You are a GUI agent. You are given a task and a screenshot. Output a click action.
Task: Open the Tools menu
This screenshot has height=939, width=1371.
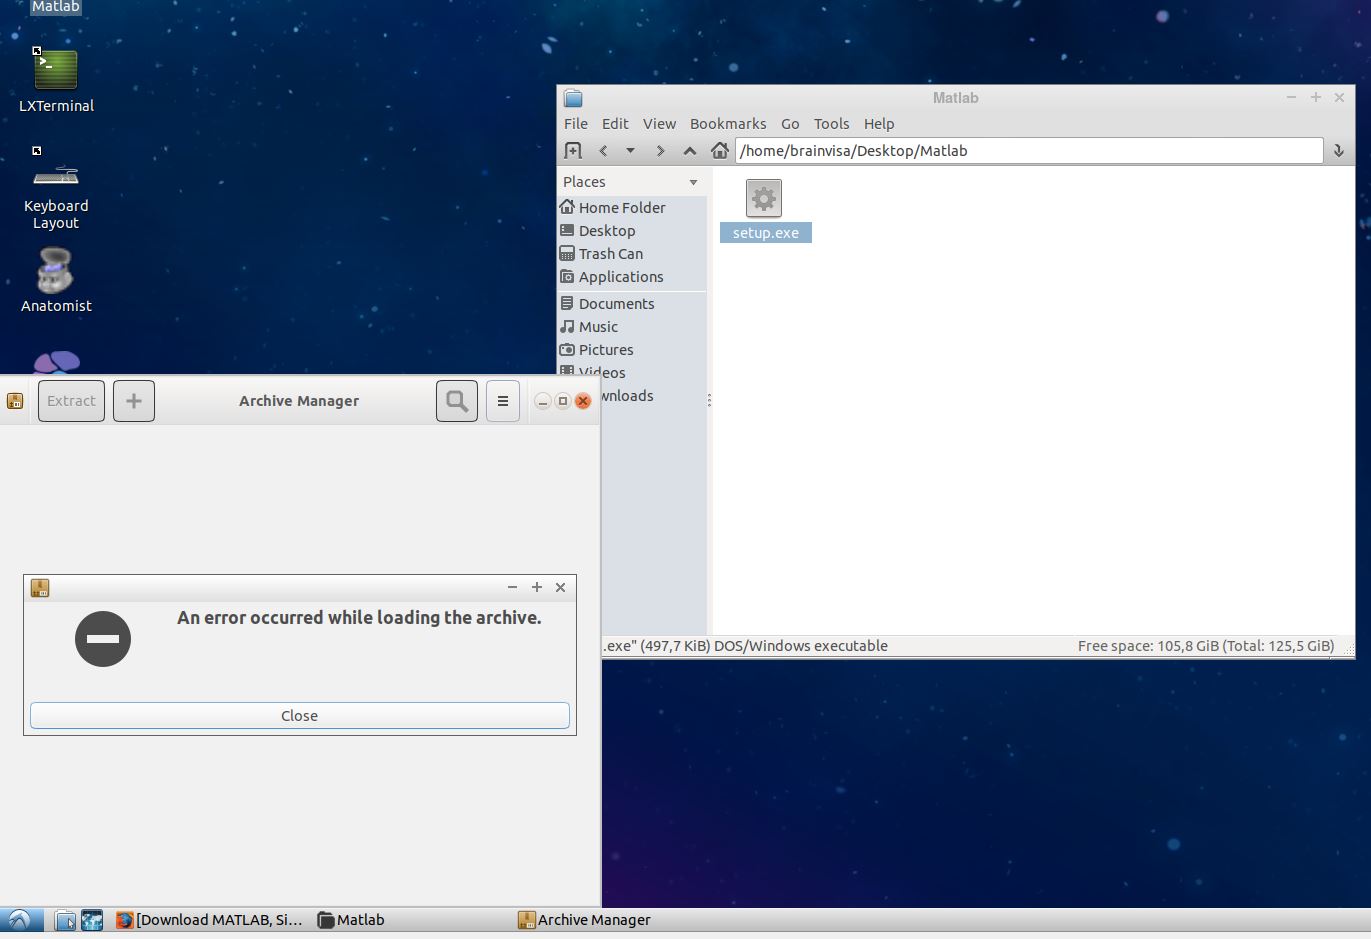tap(831, 124)
